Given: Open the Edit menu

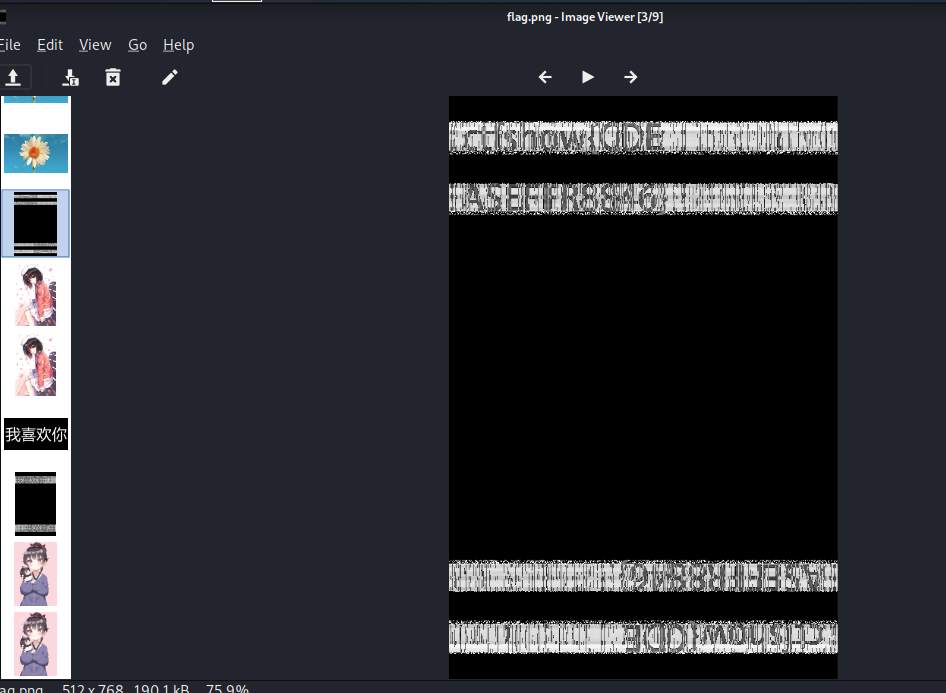Looking at the screenshot, I should point(50,45).
